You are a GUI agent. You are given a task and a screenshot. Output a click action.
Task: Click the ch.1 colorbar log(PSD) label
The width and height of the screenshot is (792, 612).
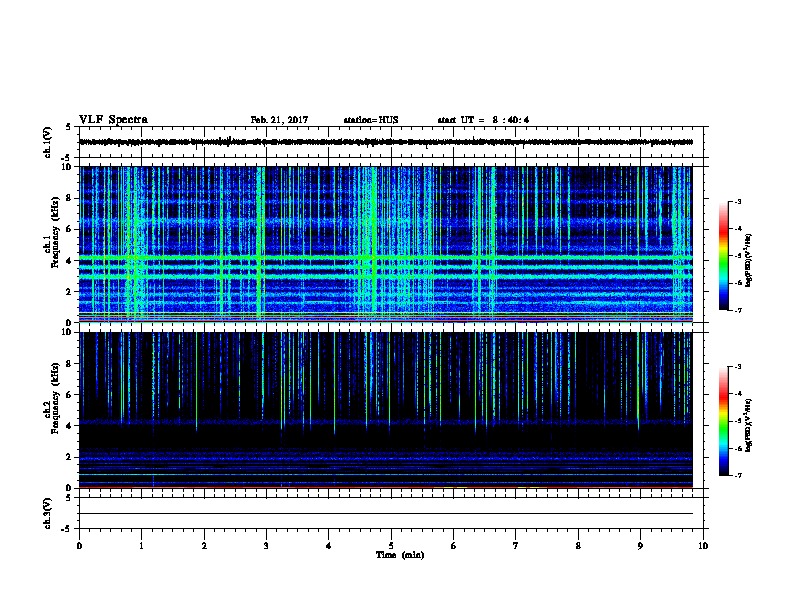(749, 260)
